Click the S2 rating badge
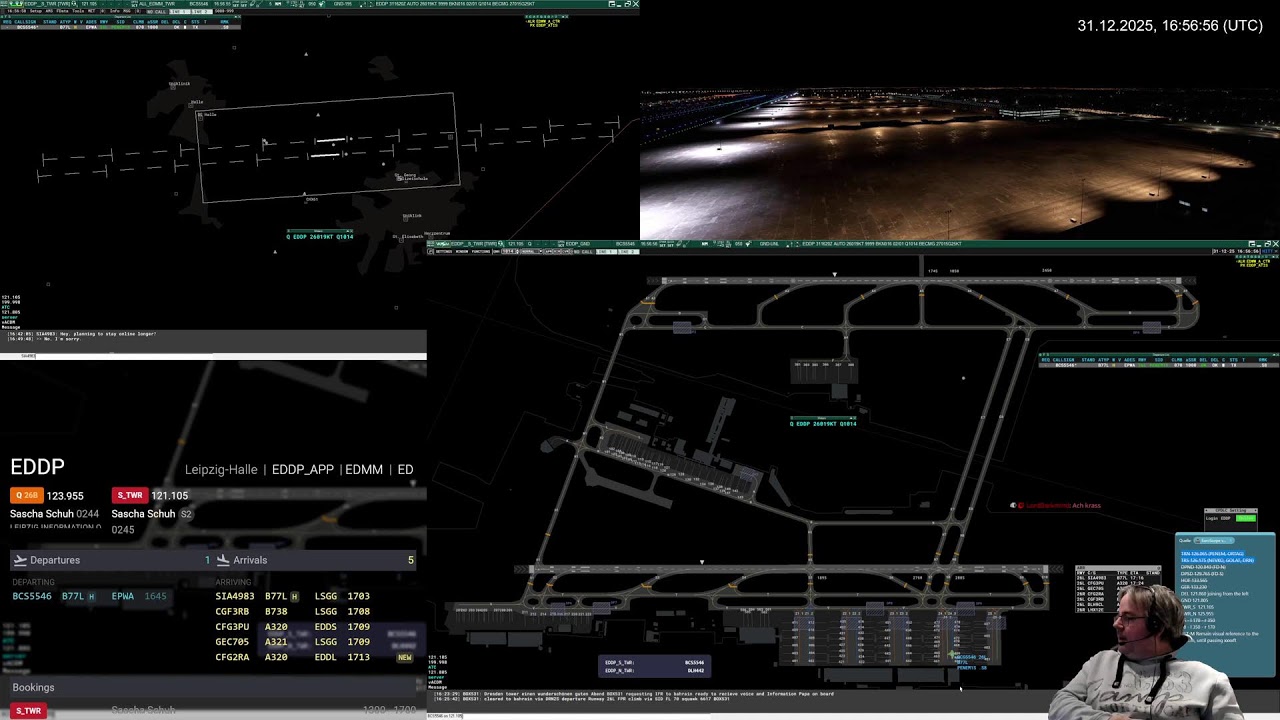 pos(186,514)
